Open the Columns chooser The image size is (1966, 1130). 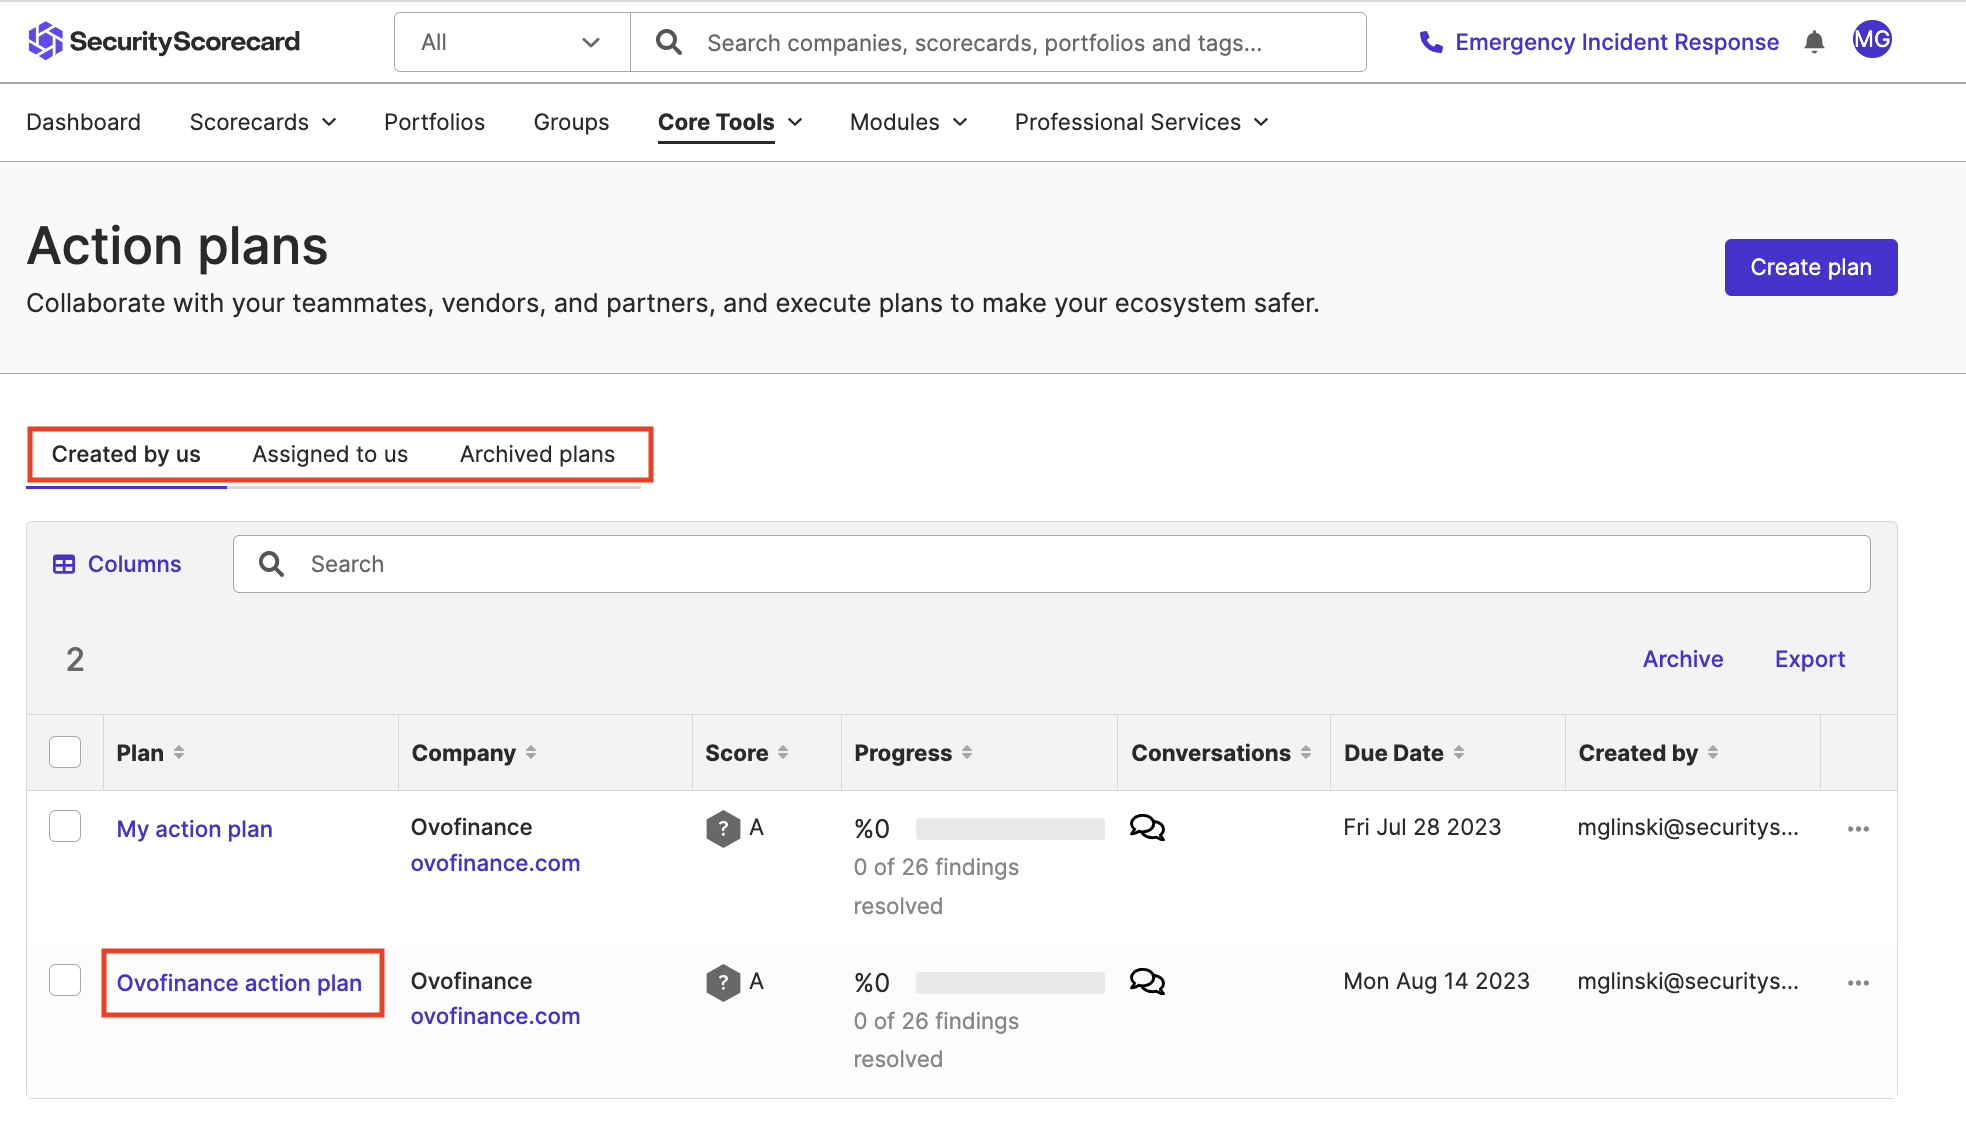click(117, 564)
